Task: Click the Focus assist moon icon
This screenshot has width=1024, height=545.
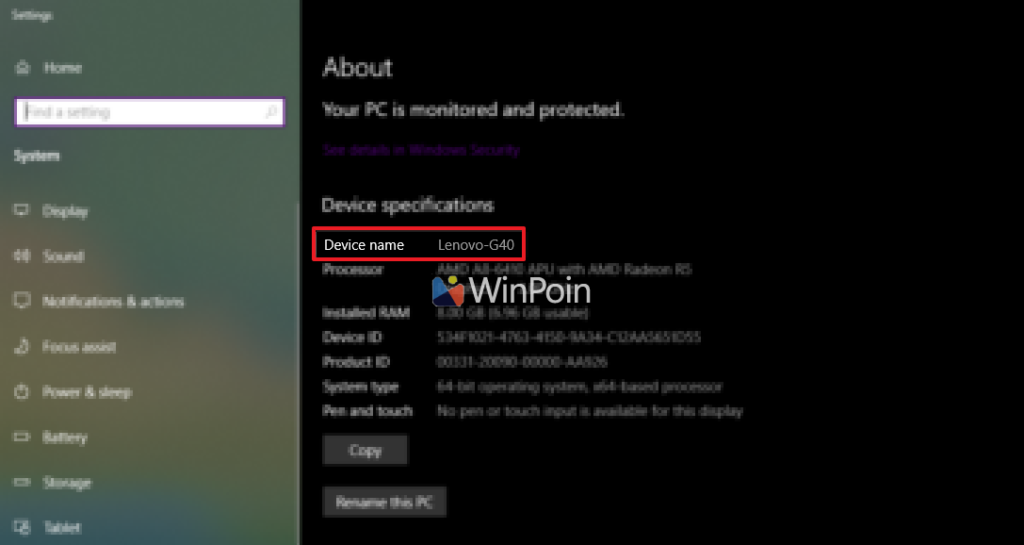Action: (x=22, y=347)
